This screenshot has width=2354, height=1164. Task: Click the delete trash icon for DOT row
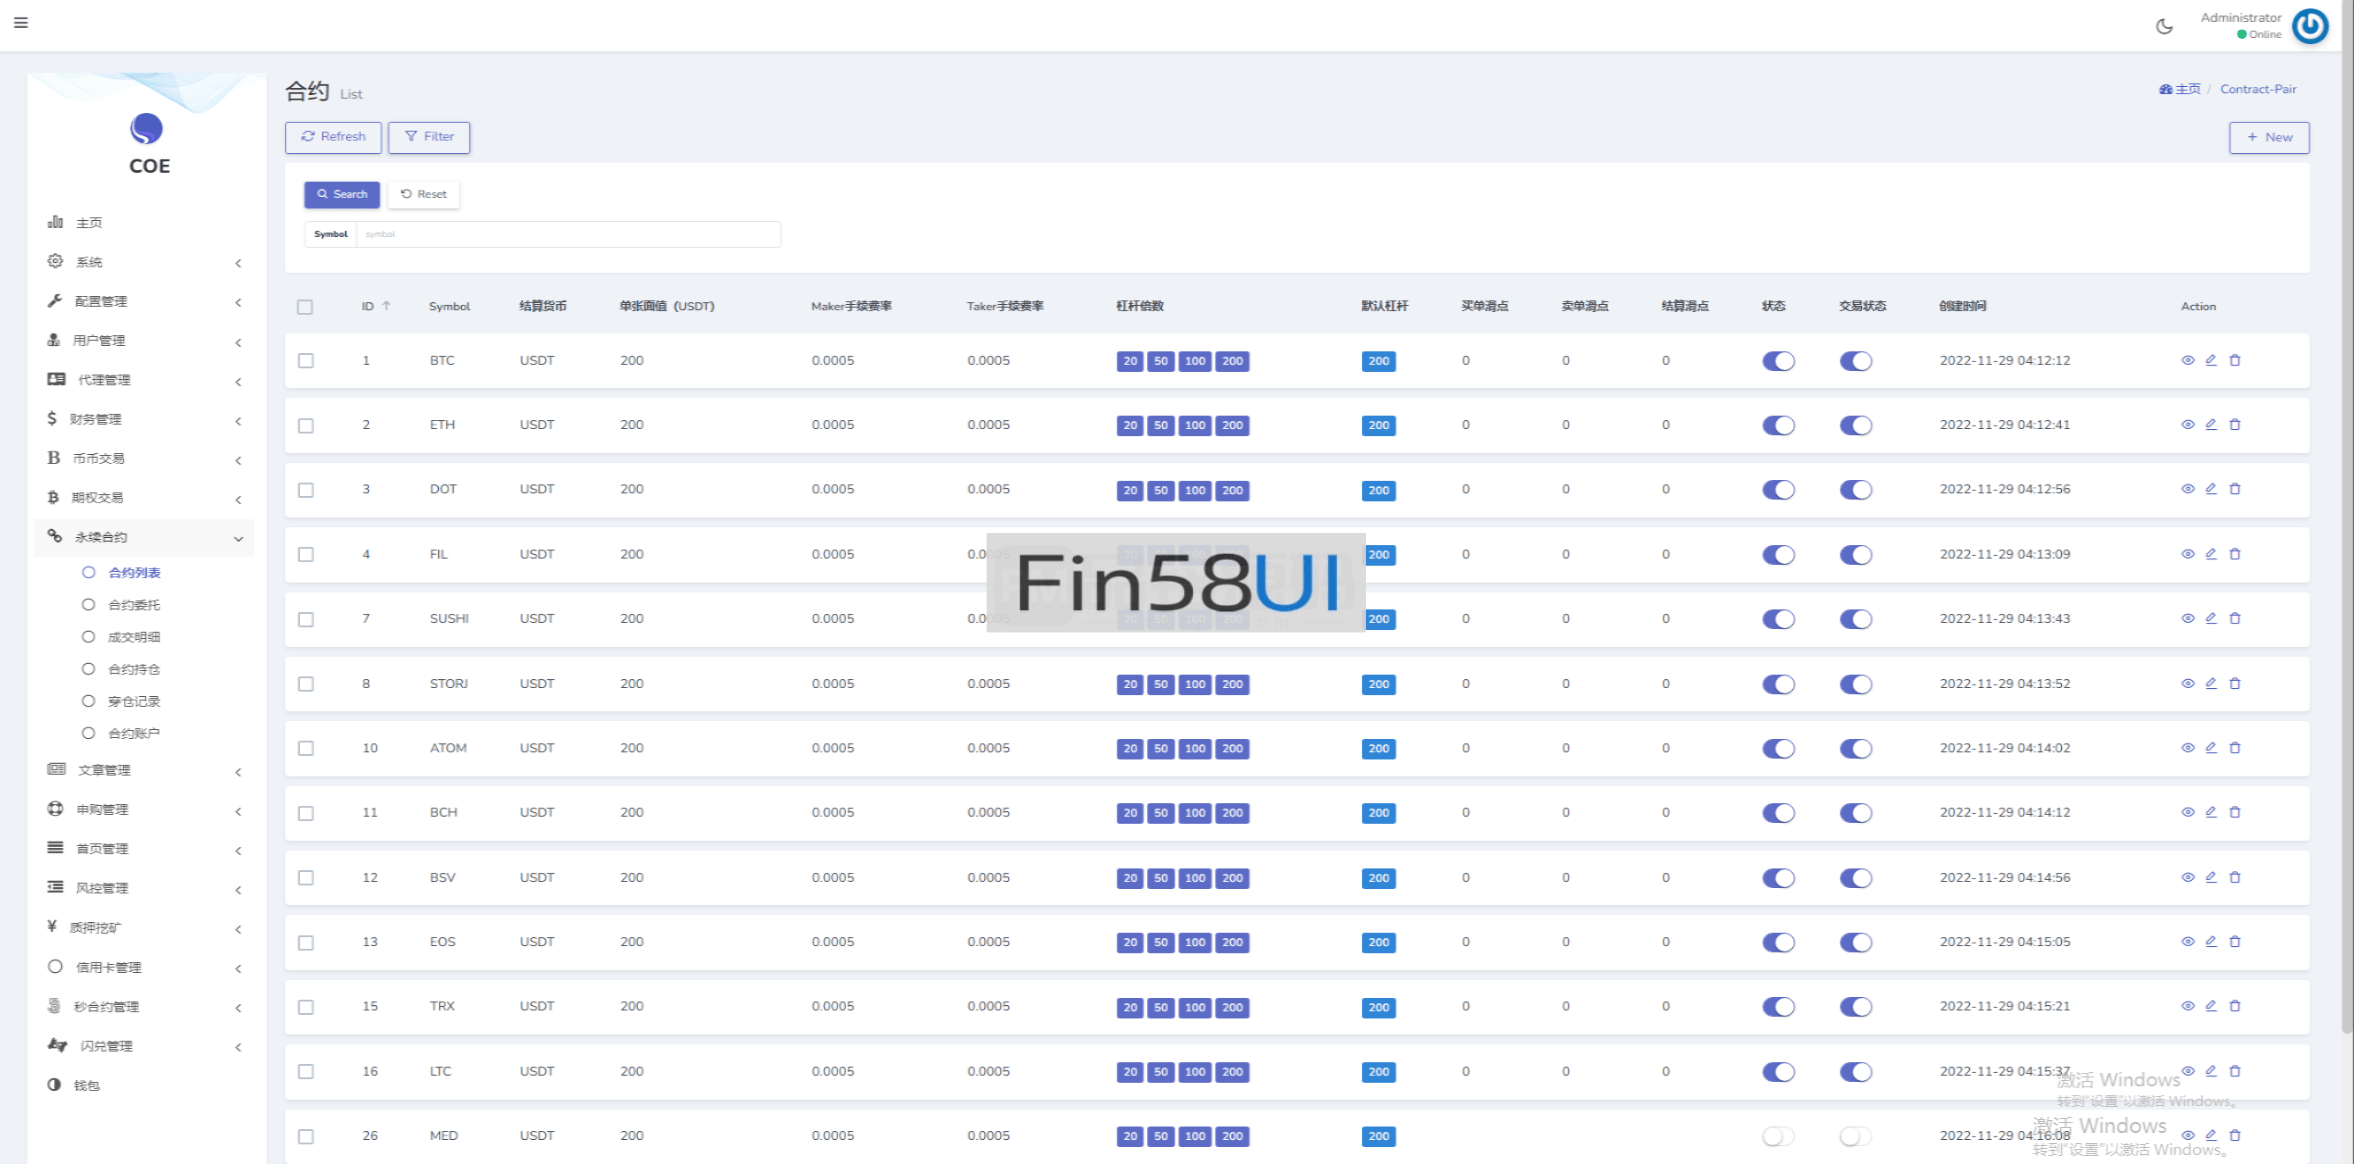[x=2235, y=489]
